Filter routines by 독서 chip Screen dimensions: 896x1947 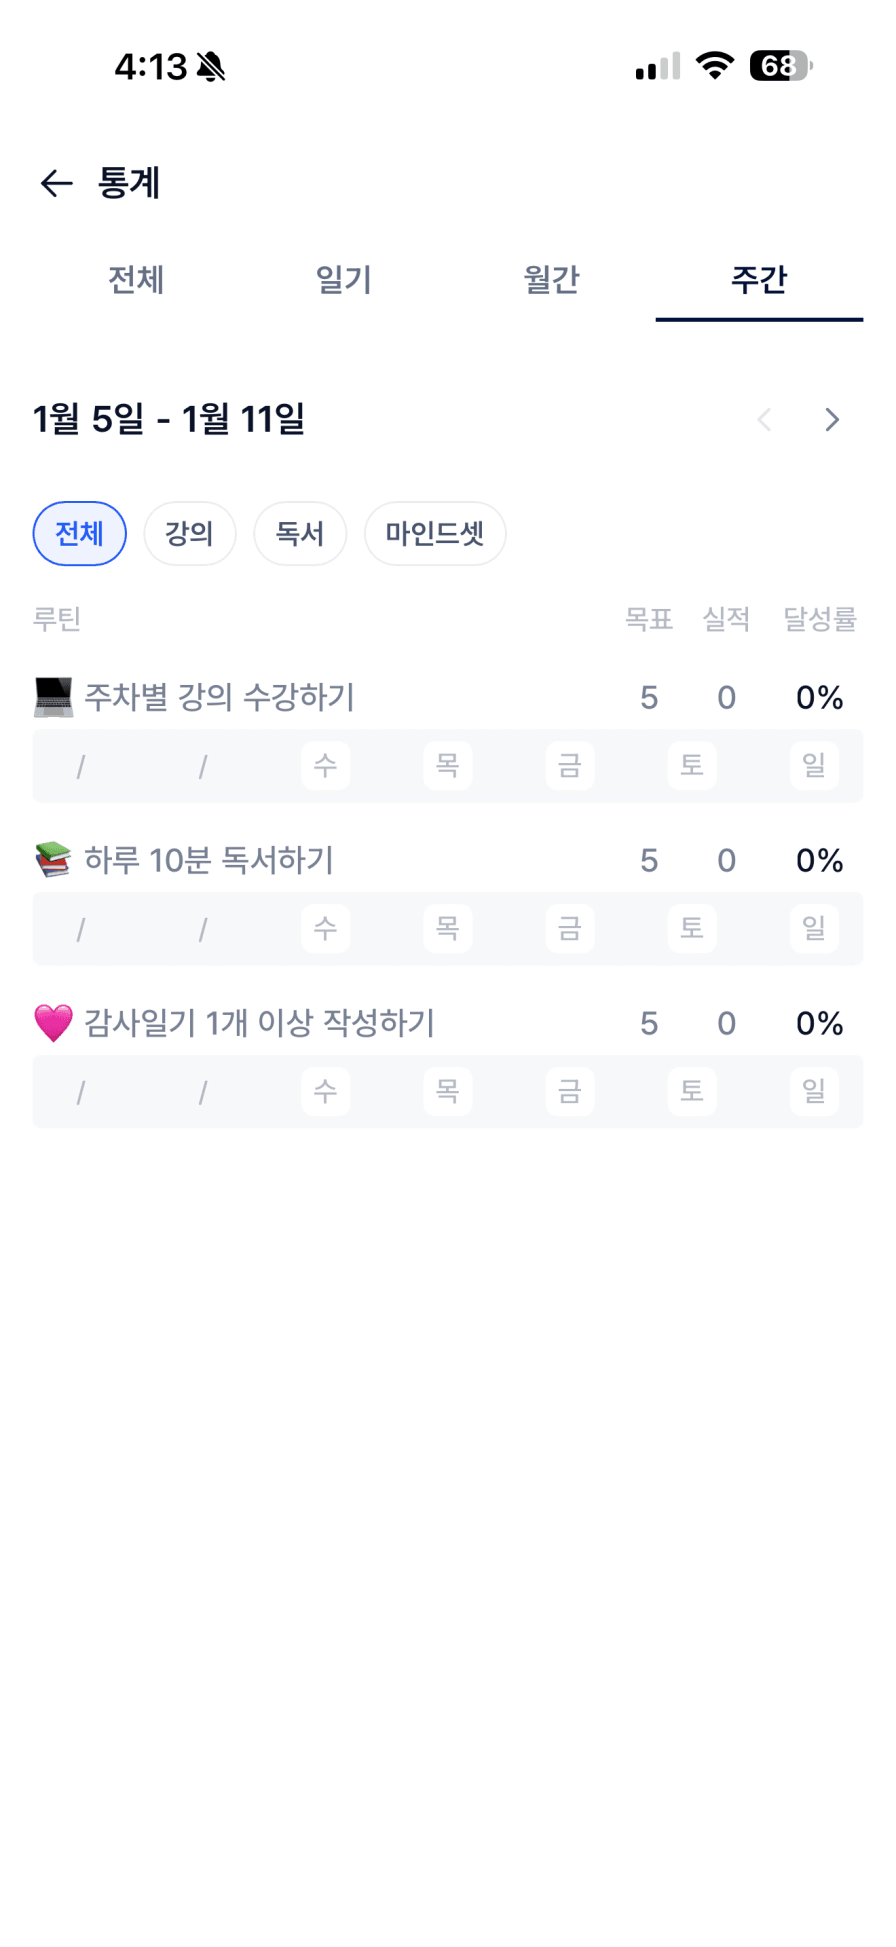click(300, 534)
